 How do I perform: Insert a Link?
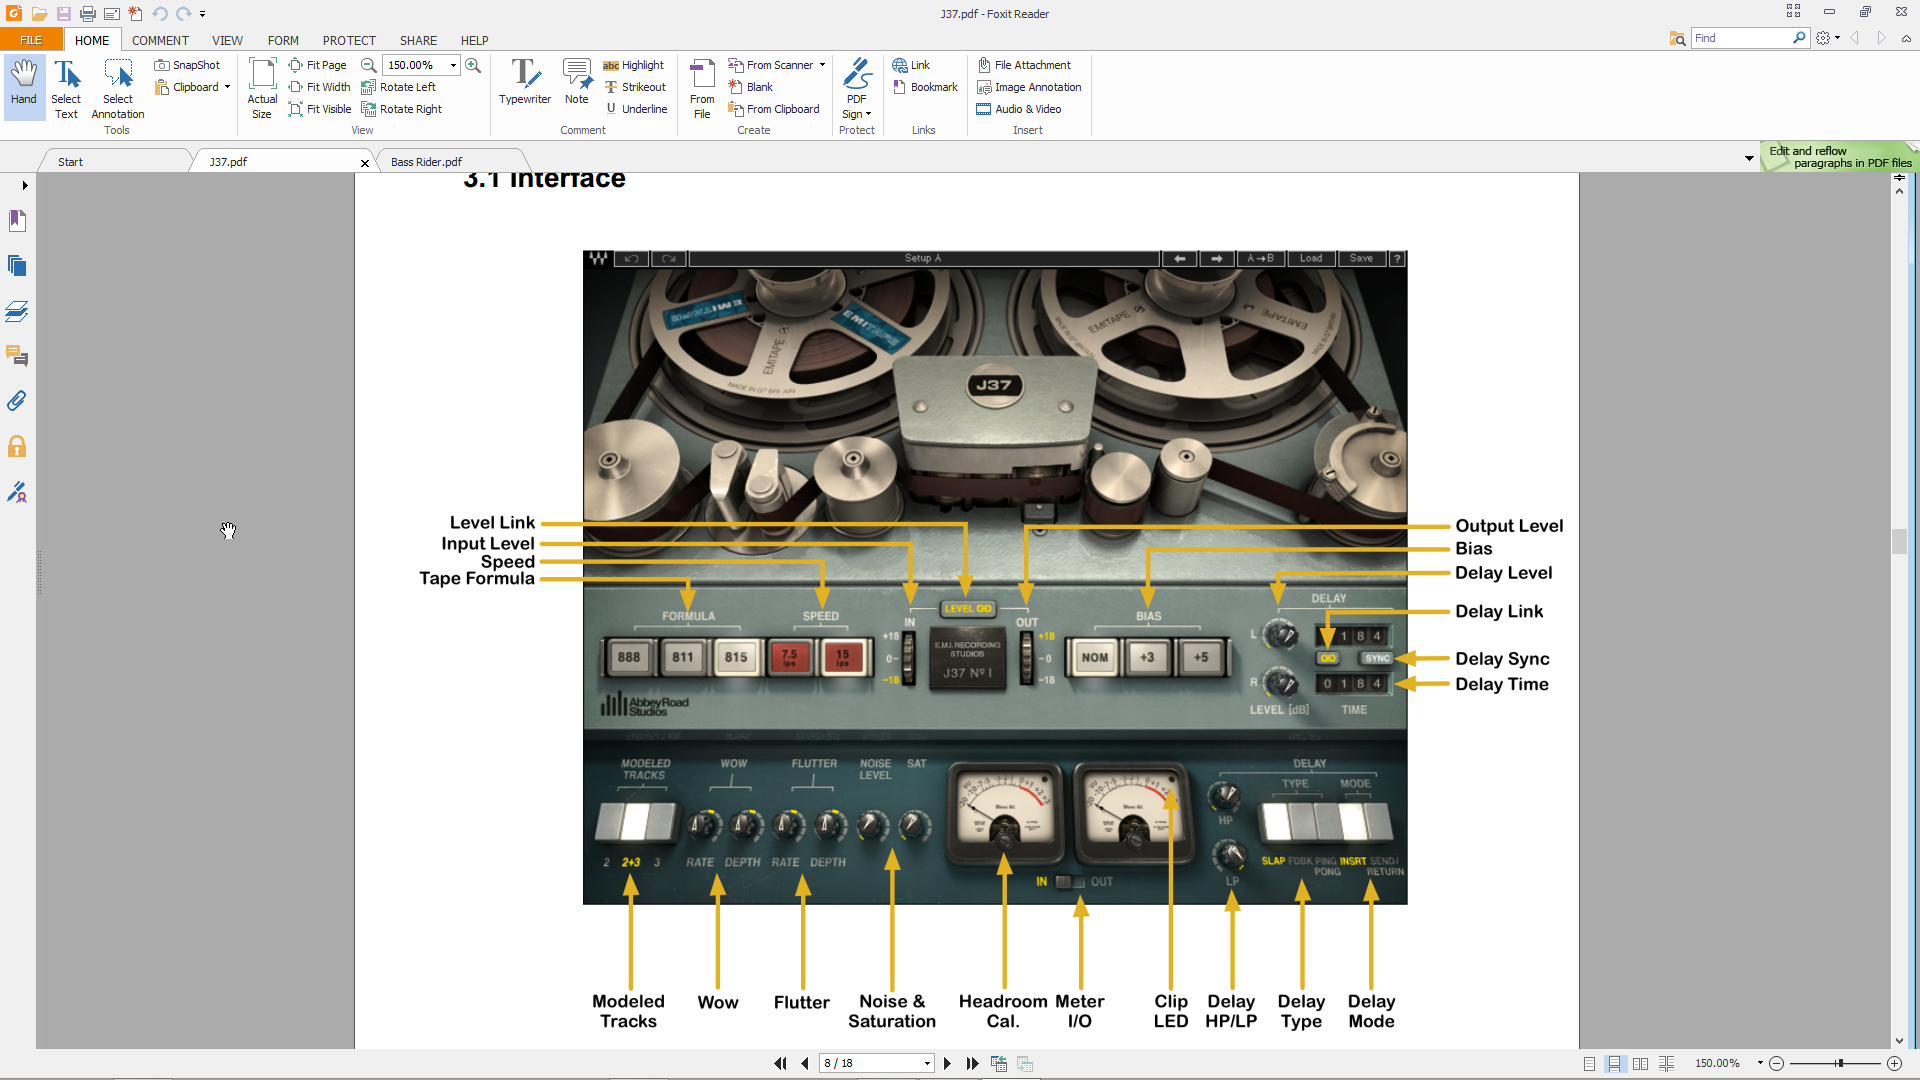[x=911, y=65]
